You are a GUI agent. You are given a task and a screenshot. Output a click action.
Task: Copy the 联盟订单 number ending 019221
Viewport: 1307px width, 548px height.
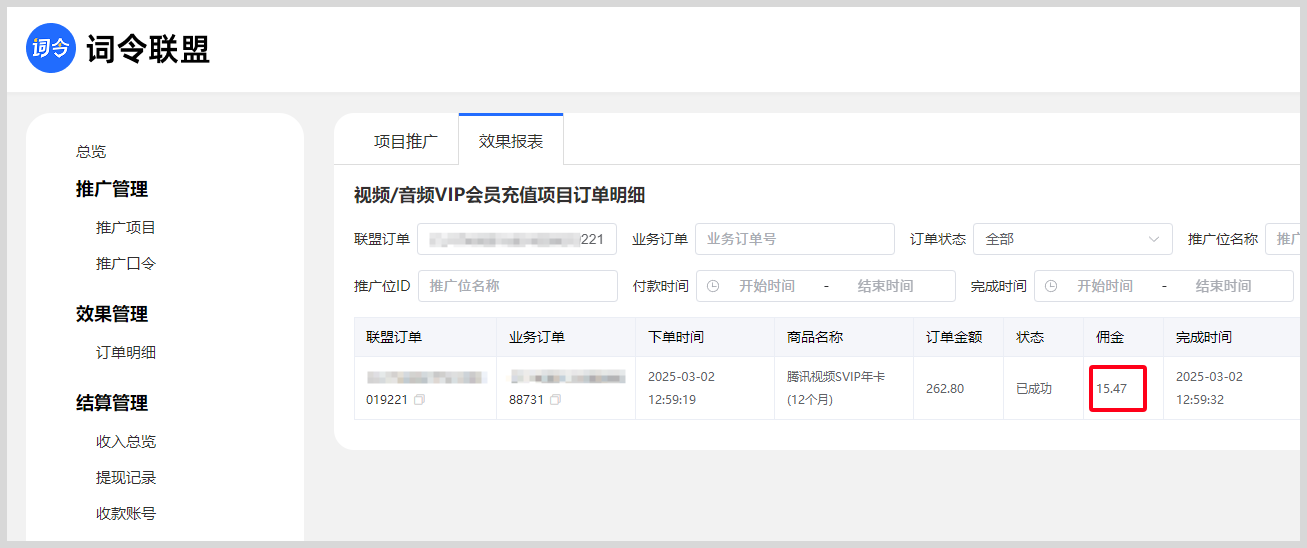point(420,400)
